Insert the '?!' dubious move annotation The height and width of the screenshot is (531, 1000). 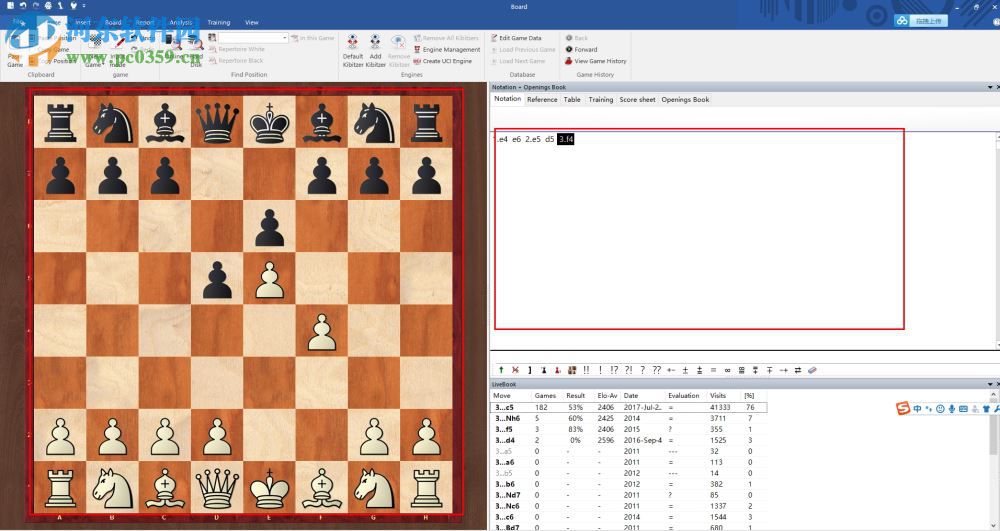coord(628,370)
